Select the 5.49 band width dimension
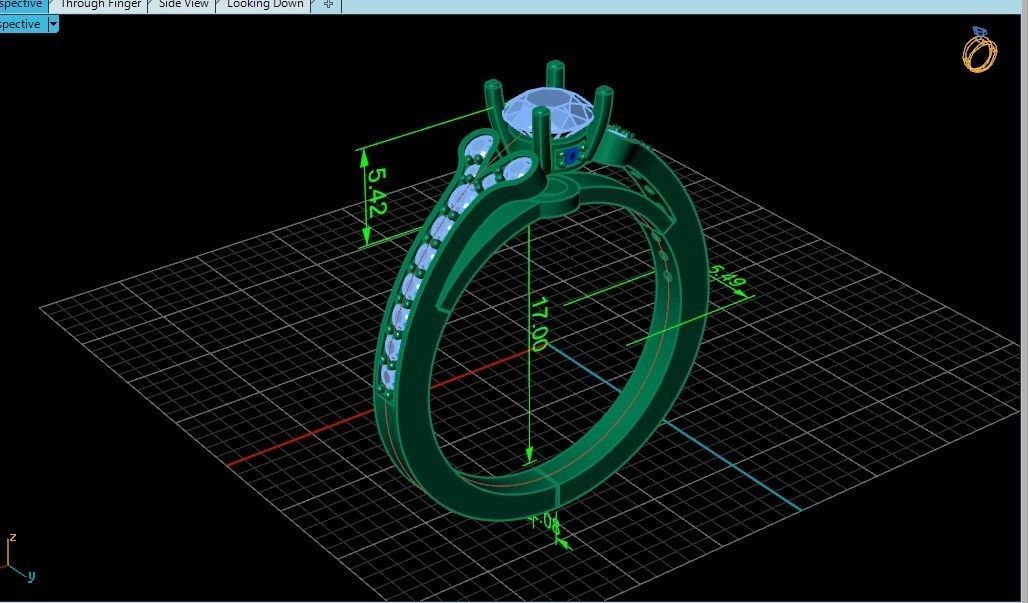This screenshot has width=1028, height=603. (726, 276)
